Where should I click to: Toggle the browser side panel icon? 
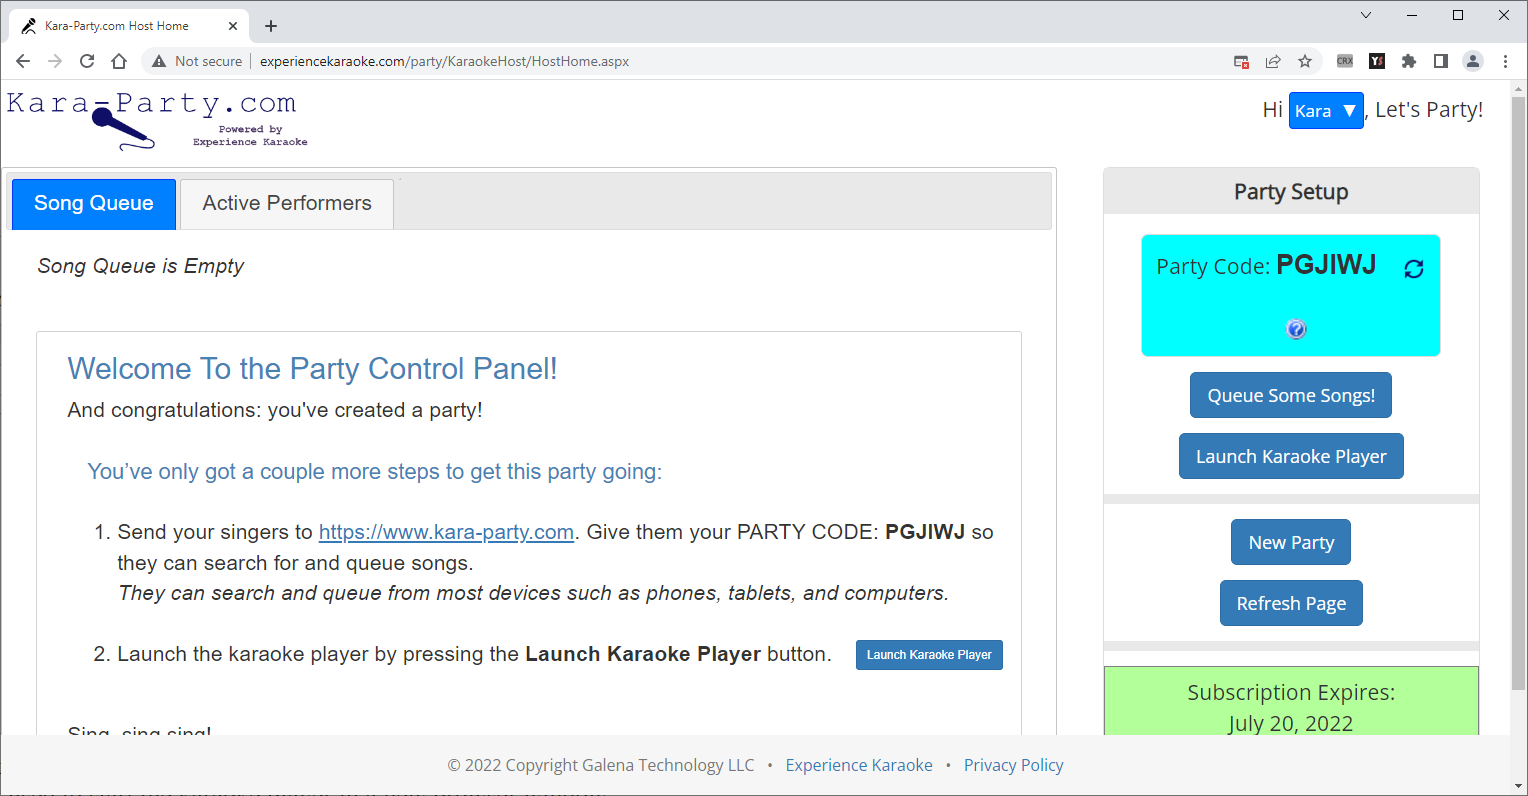1441,61
